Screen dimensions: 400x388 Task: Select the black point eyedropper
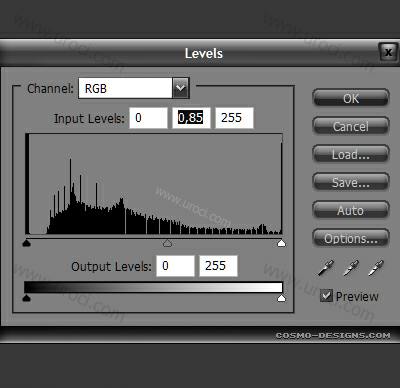(x=326, y=268)
